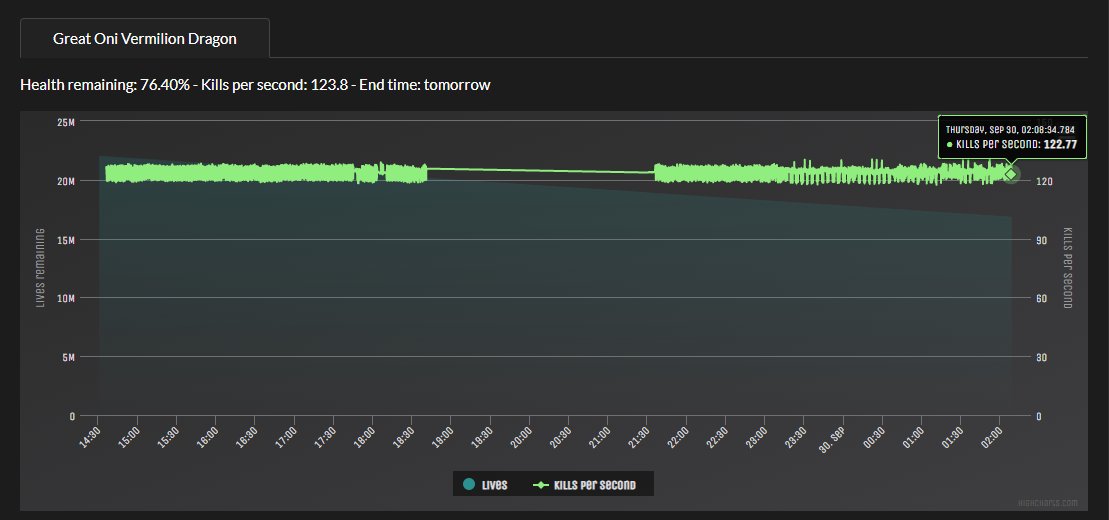Click the green Kills Per Second legend marker
The width and height of the screenshot is (1109, 520).
pos(540,485)
